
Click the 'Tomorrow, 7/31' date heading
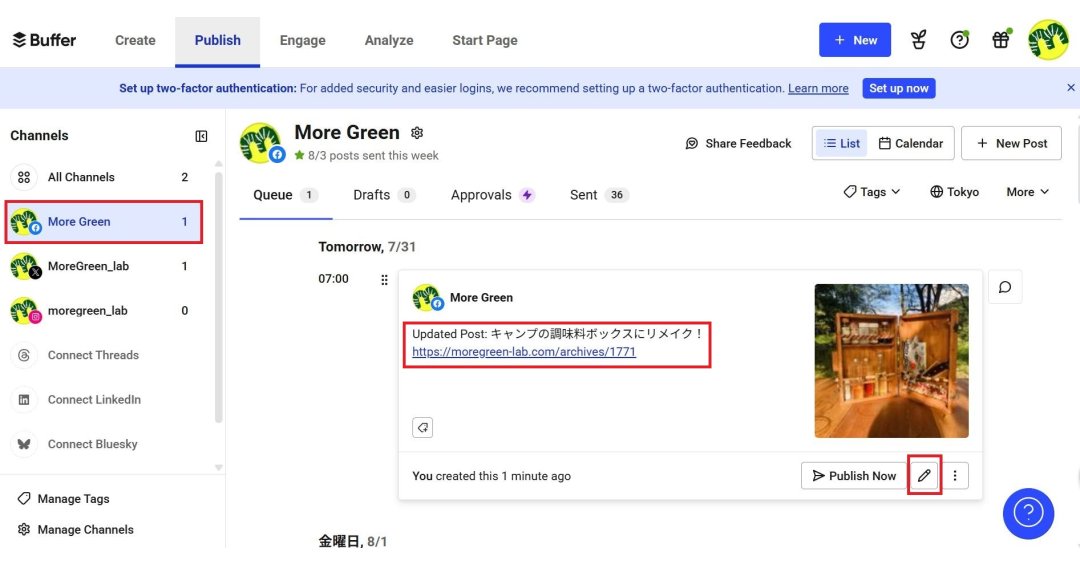tap(367, 247)
